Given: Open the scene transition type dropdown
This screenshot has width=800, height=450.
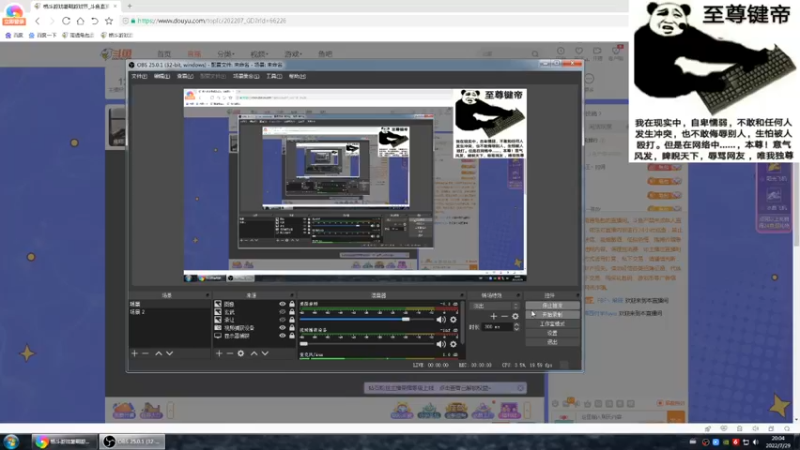Looking at the screenshot, I should tap(494, 306).
